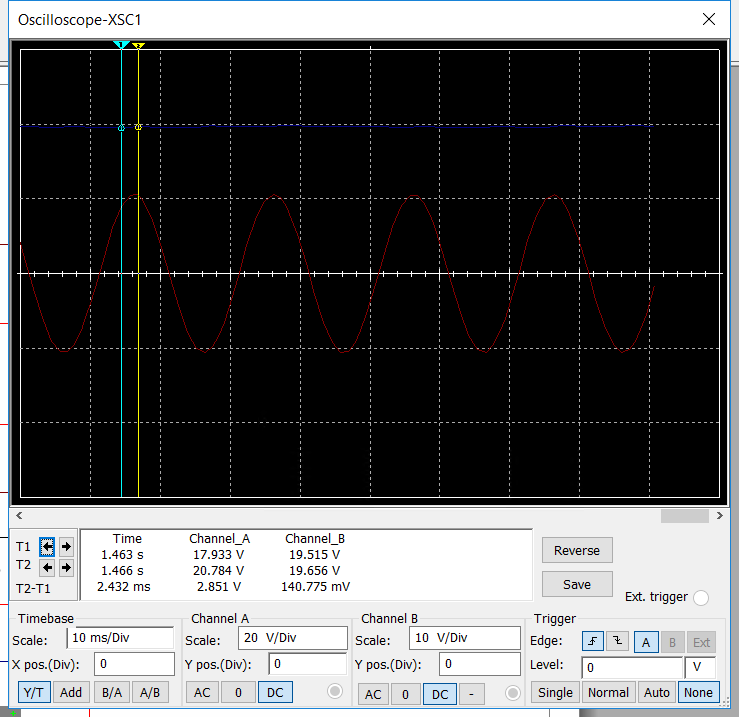Click the yellow T2 cursor marker
The image size is (739, 717).
coord(138,46)
